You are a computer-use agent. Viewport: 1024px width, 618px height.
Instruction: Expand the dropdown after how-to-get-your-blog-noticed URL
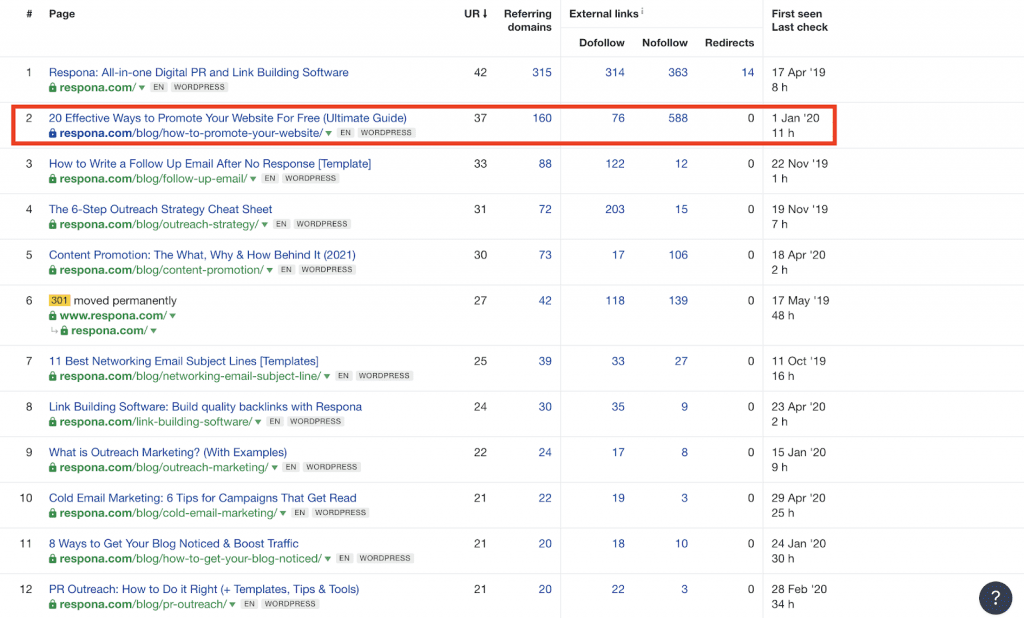click(x=327, y=559)
